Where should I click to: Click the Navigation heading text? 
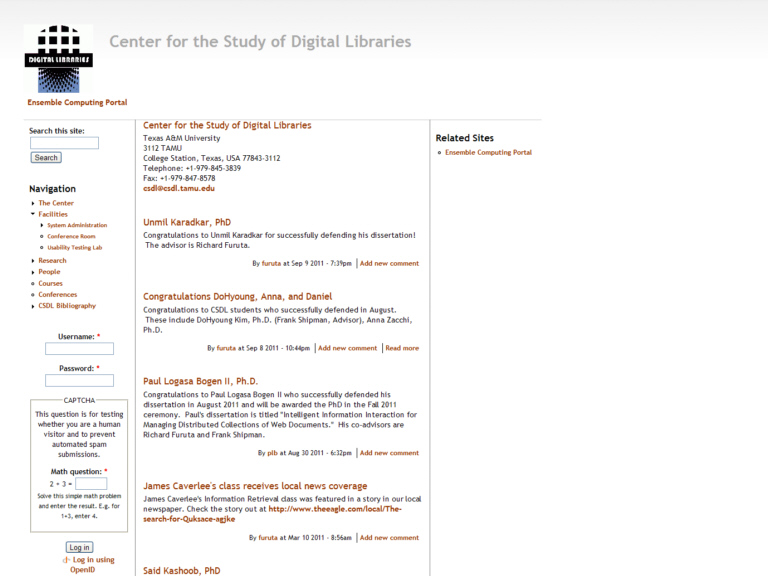point(52,189)
